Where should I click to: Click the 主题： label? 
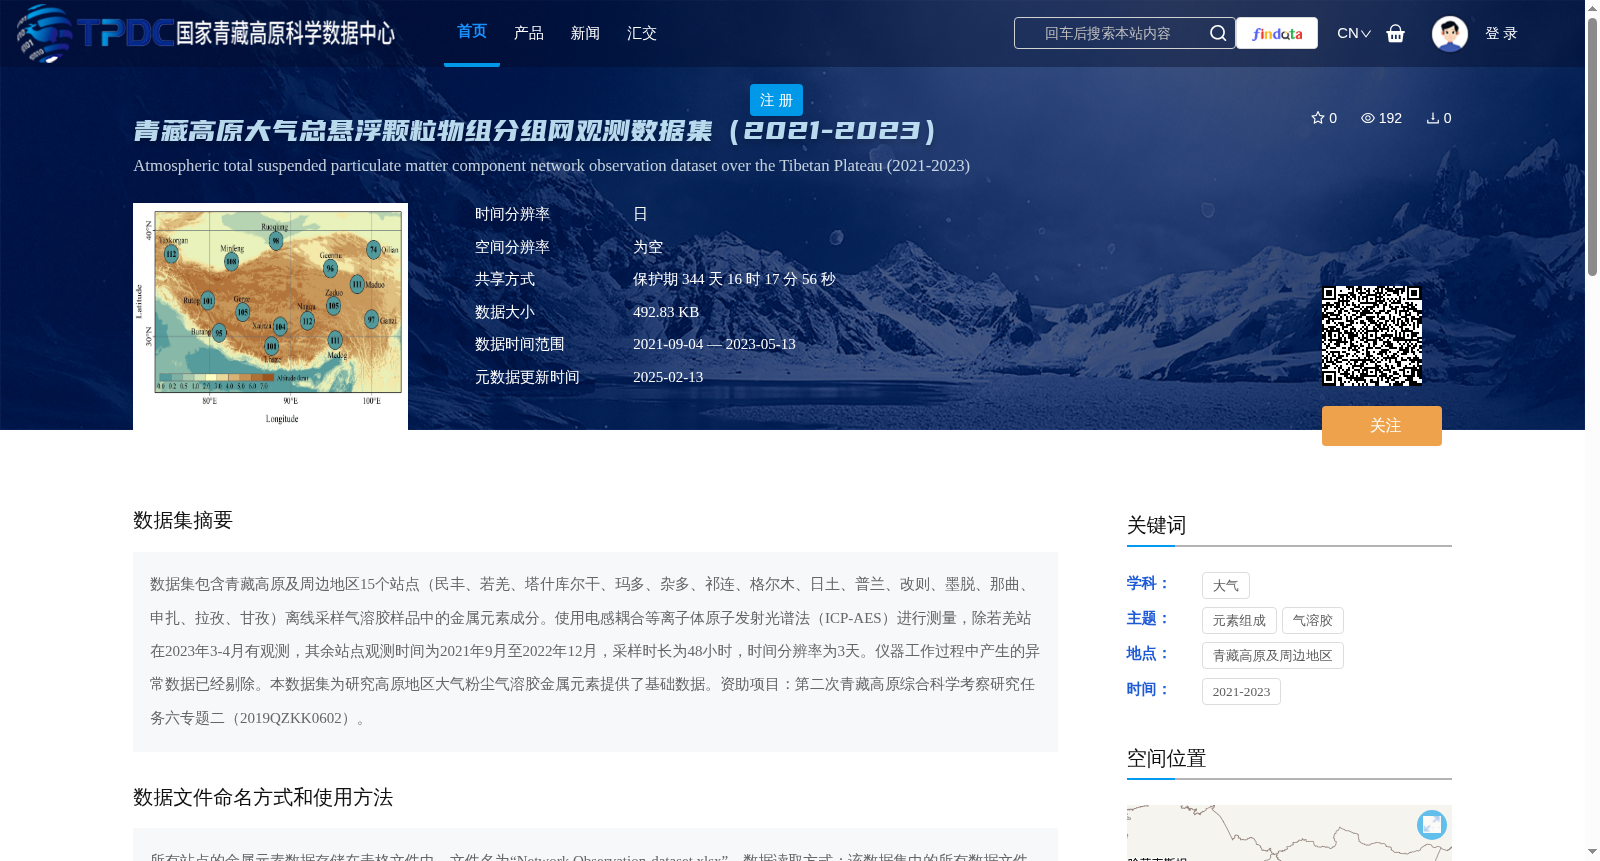(x=1148, y=618)
